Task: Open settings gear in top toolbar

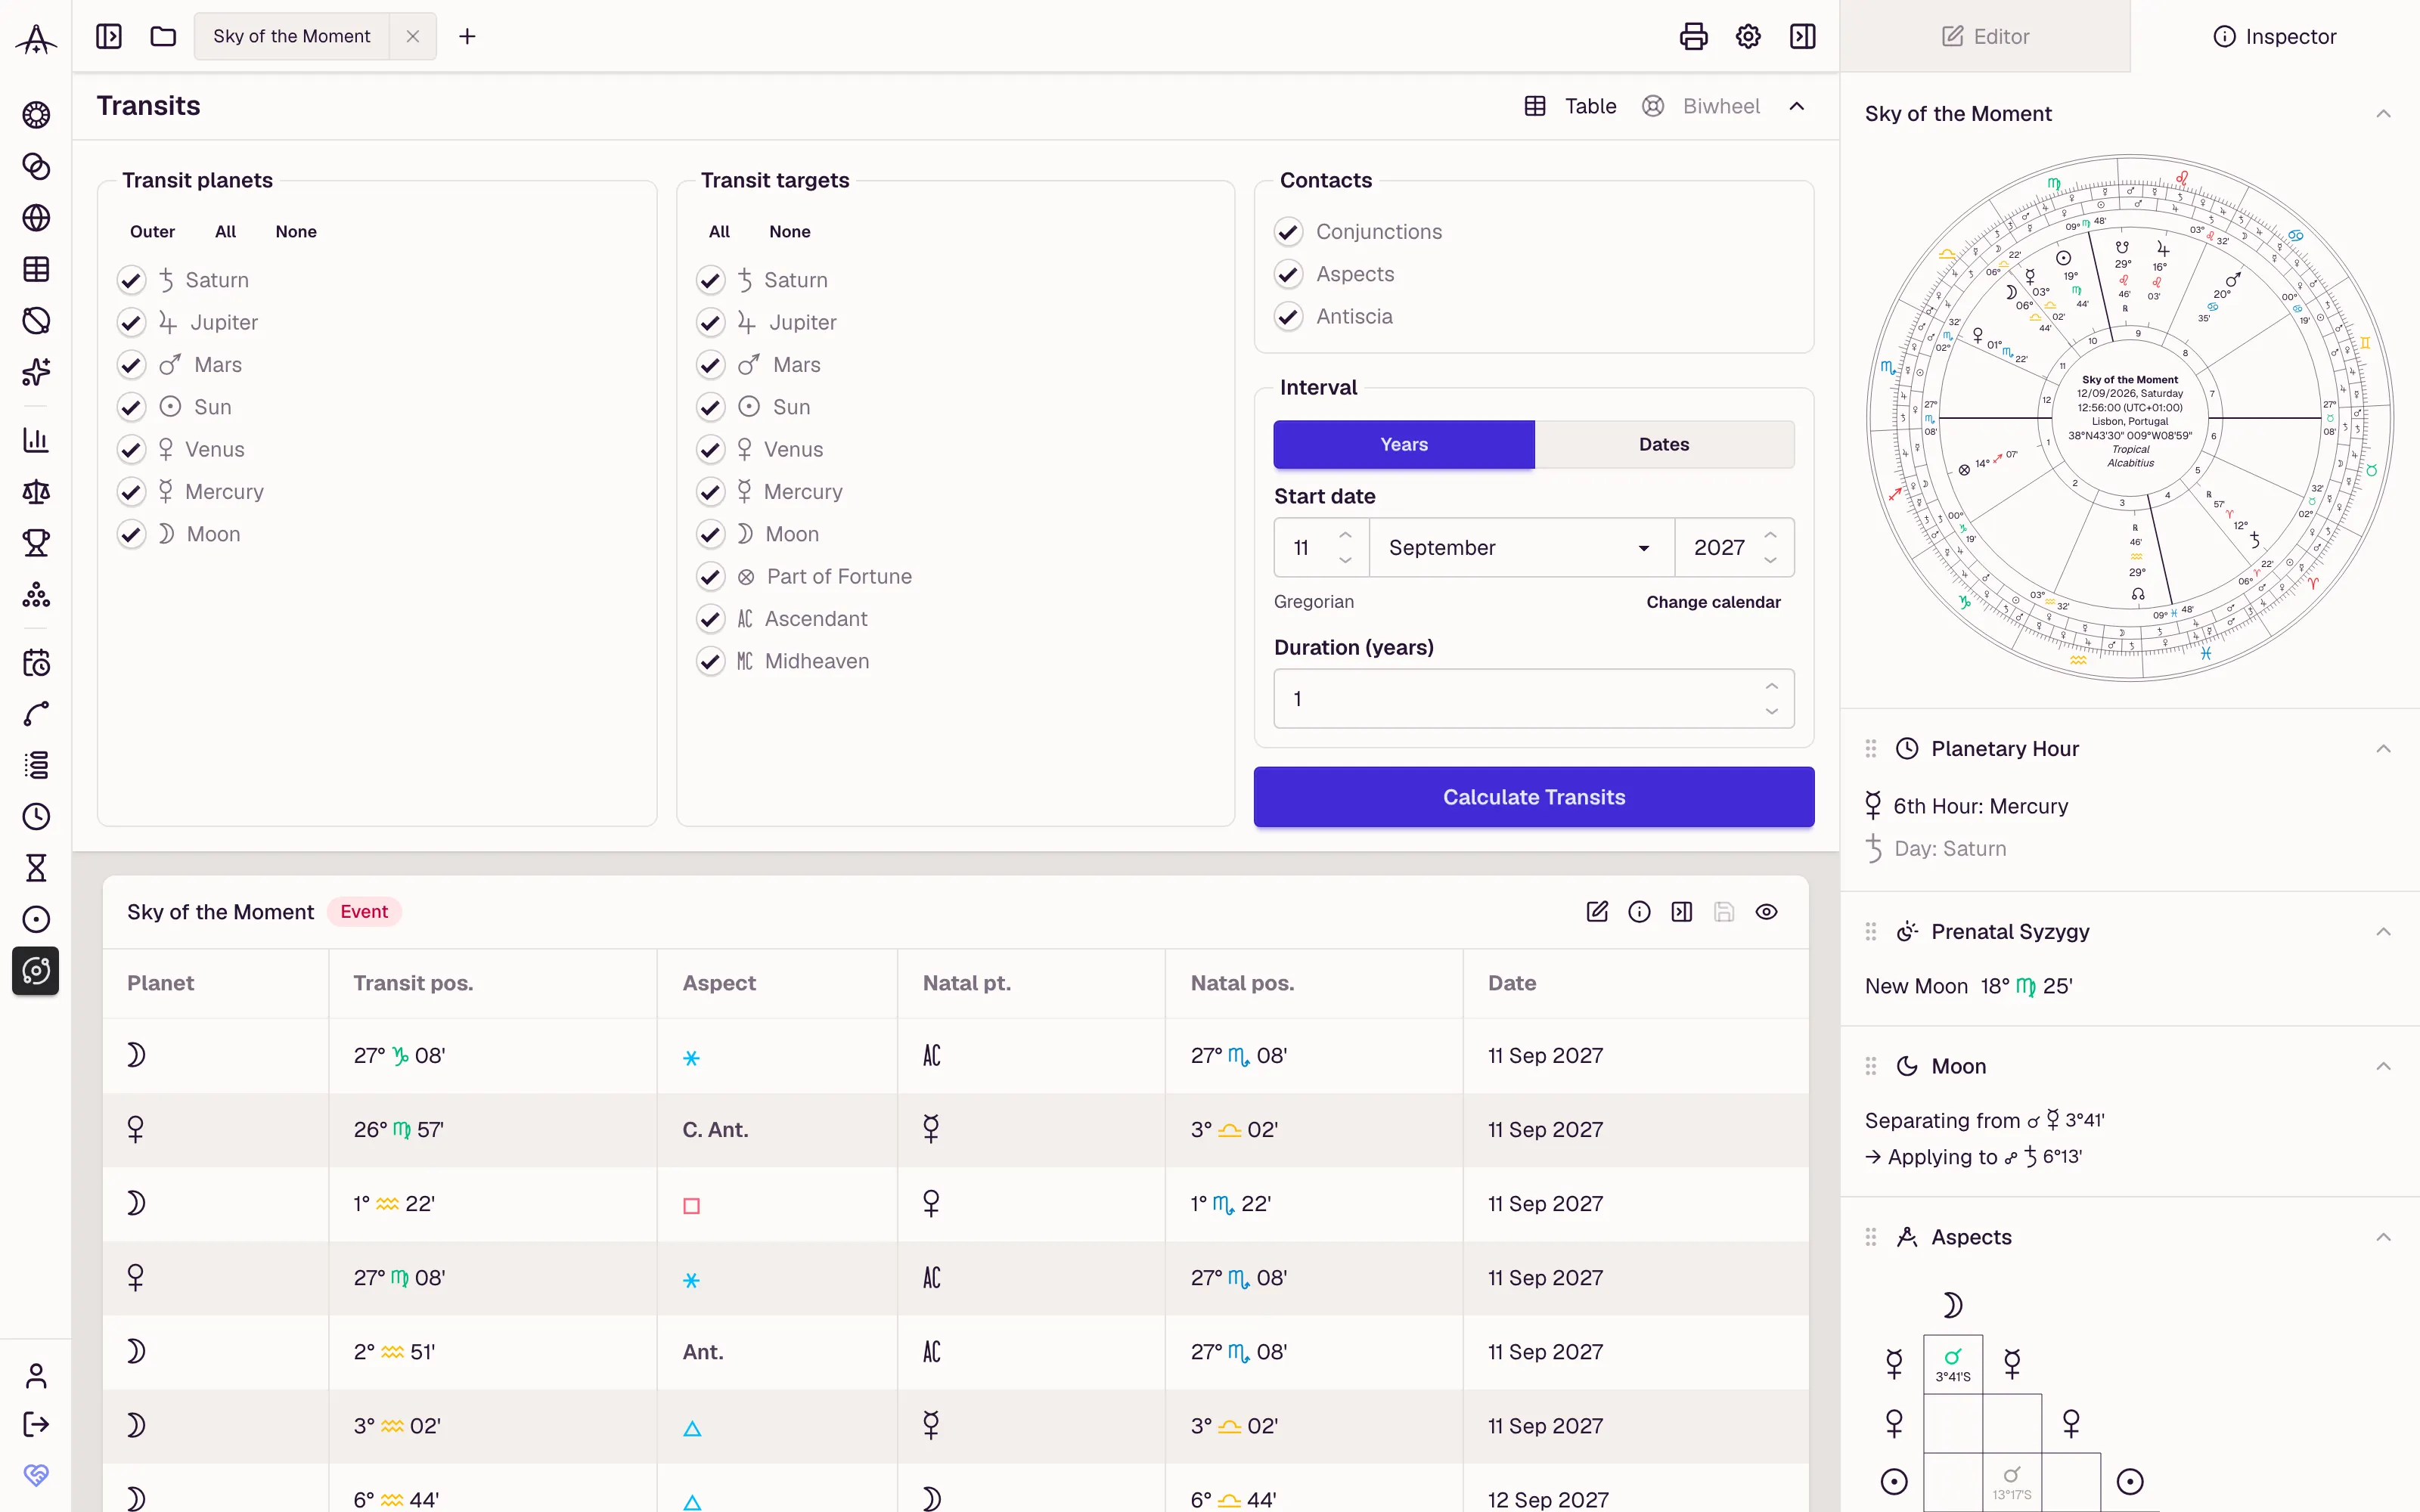Action: [1748, 37]
